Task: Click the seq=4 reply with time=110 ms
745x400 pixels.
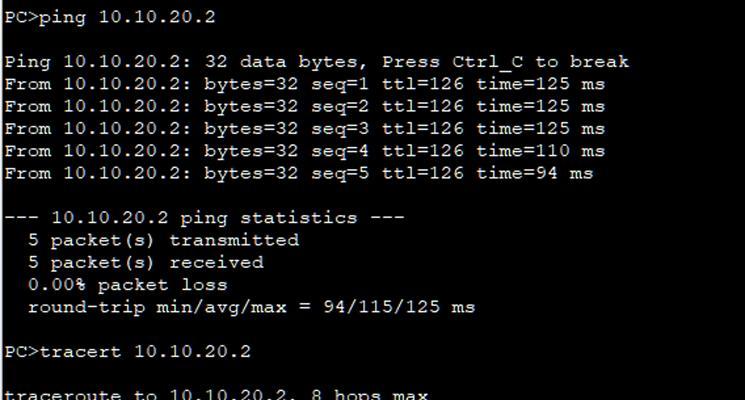Action: coord(305,152)
